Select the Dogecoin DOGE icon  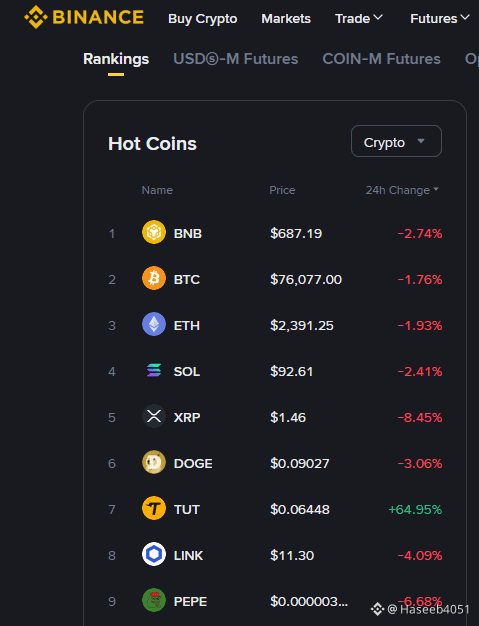pyautogui.click(x=154, y=462)
